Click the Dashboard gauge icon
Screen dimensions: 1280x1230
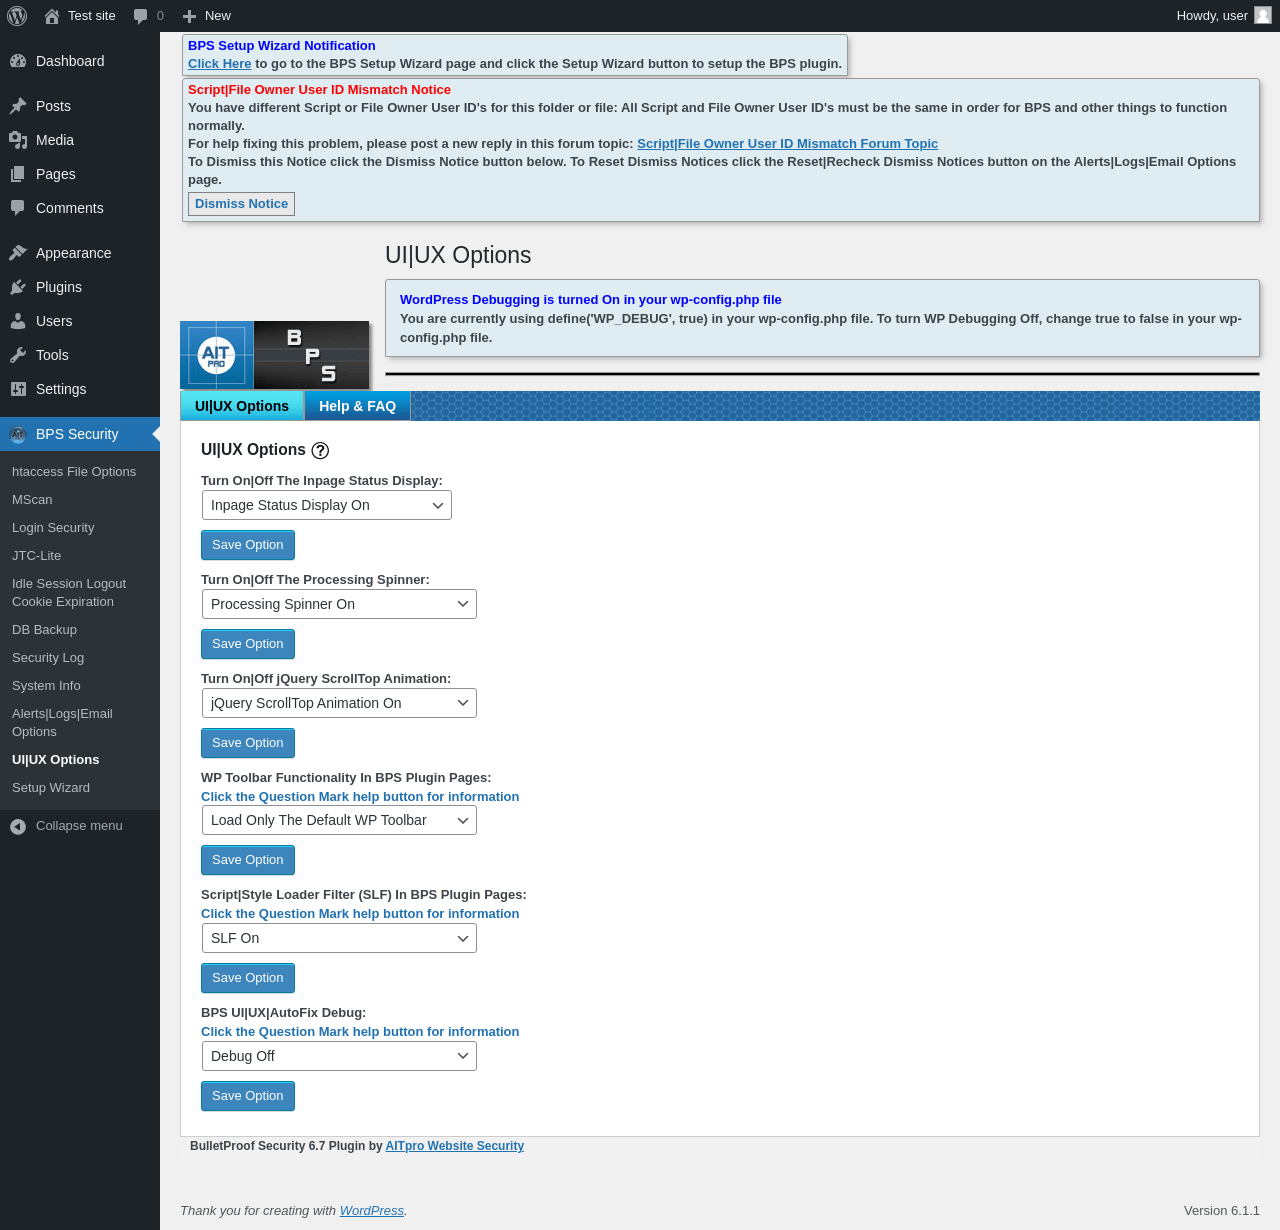[x=18, y=61]
